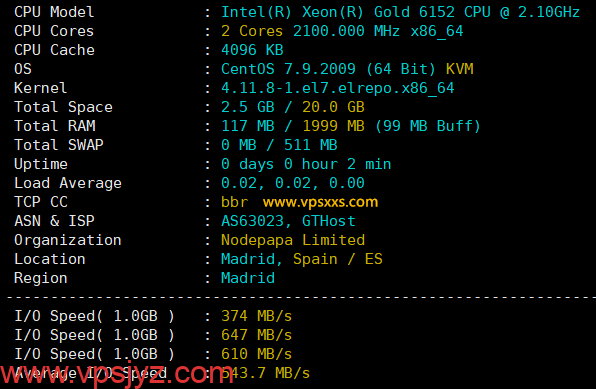Click the Madrid, Spain / ES location
596x389 pixels.
click(301, 259)
